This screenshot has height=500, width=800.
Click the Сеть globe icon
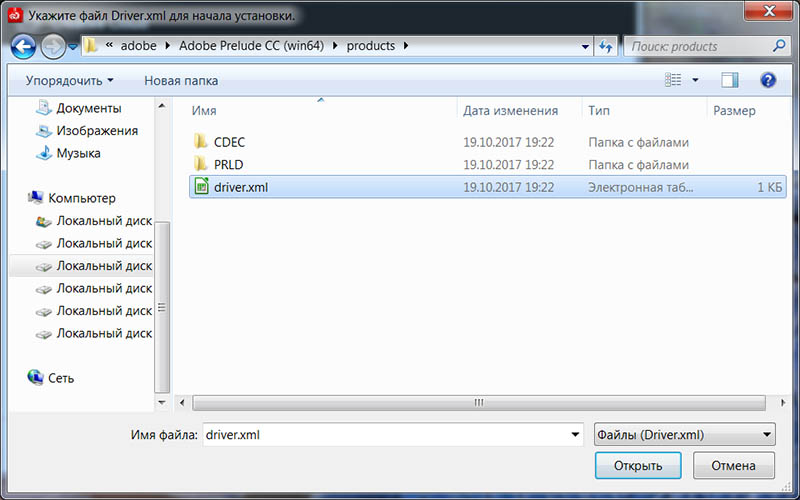click(x=35, y=377)
